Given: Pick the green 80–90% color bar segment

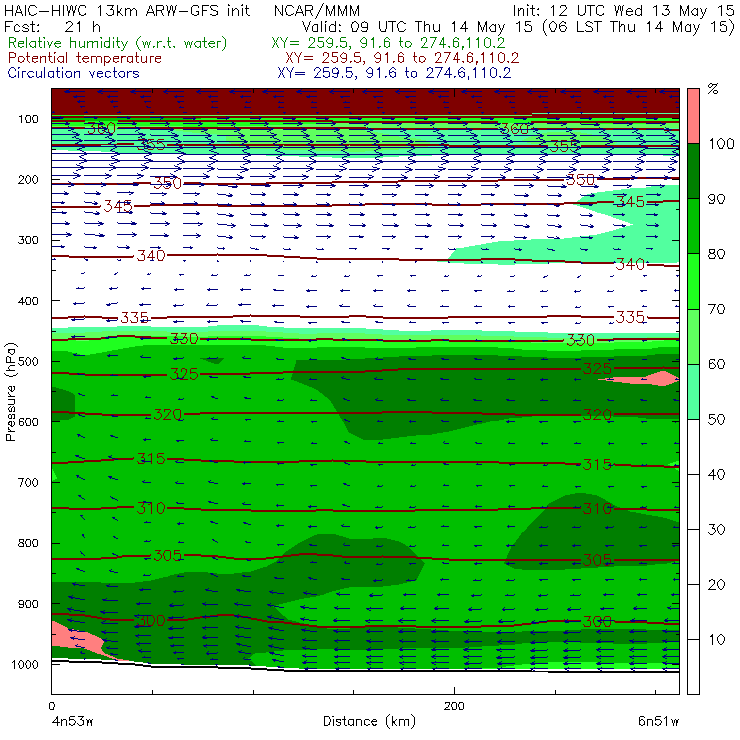Looking at the screenshot, I should pos(693,226).
